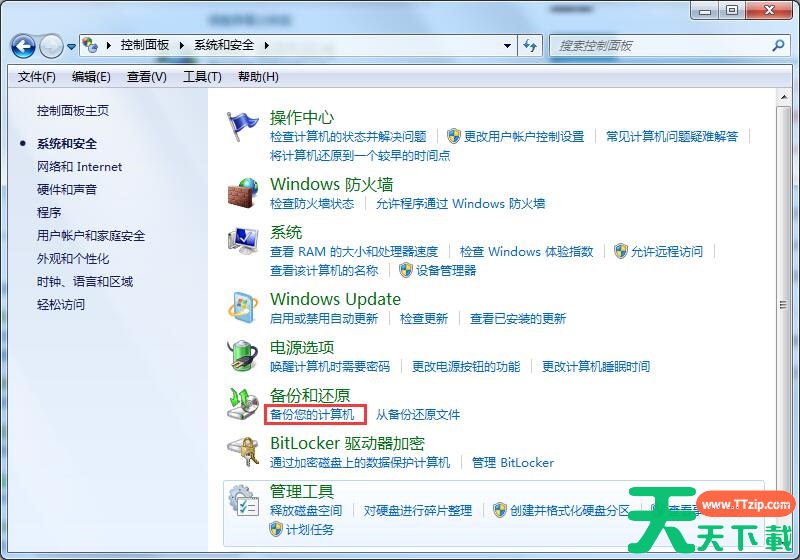Select 轻松访问 in sidebar

tap(61, 304)
